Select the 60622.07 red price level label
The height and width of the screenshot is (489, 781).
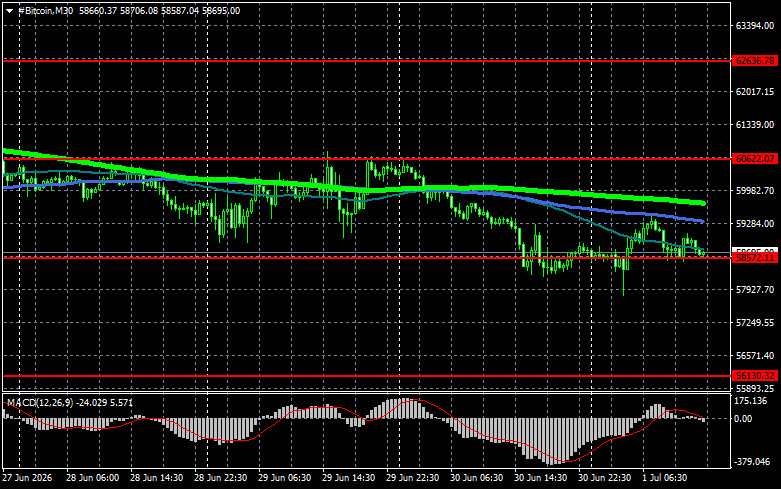tap(755, 159)
